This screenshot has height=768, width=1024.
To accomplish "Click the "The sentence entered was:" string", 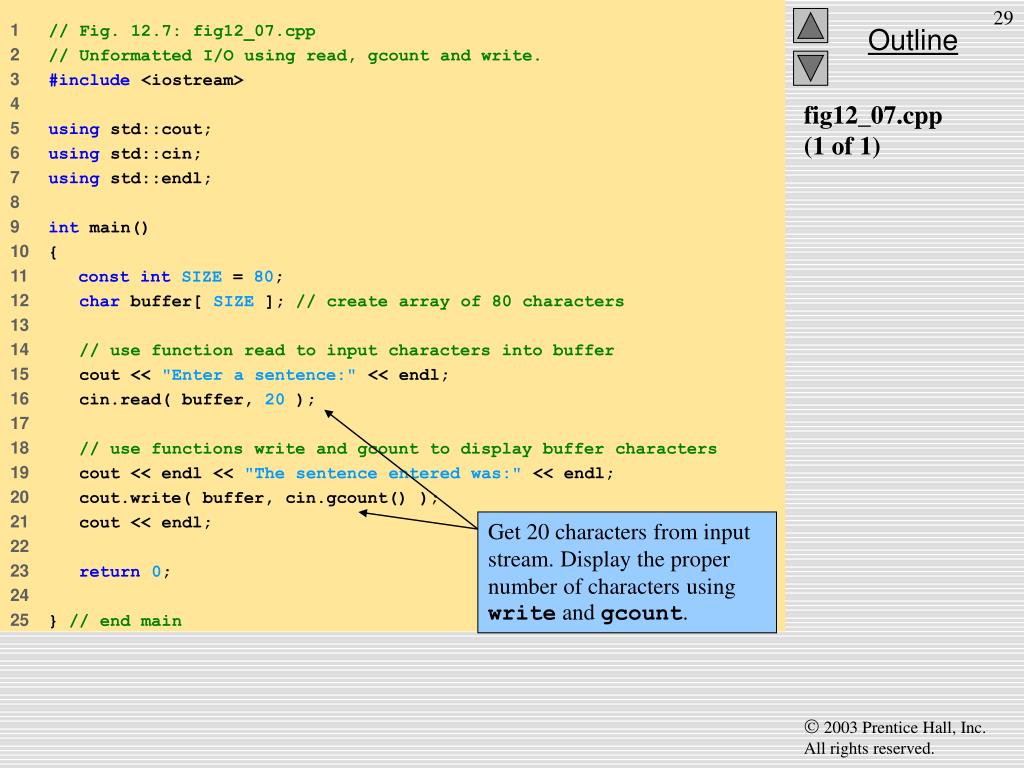I will tap(383, 473).
